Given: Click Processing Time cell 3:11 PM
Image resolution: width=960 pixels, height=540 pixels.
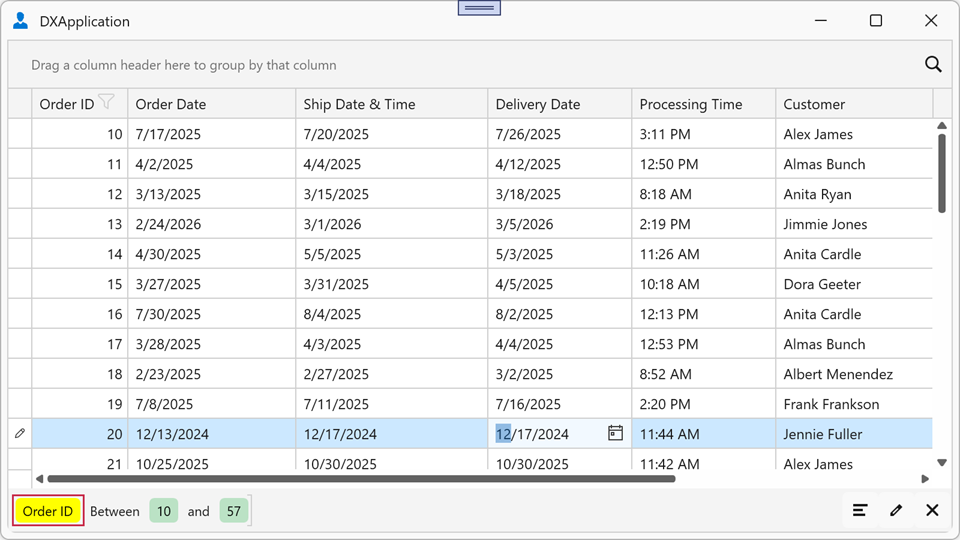Looking at the screenshot, I should (x=703, y=133).
